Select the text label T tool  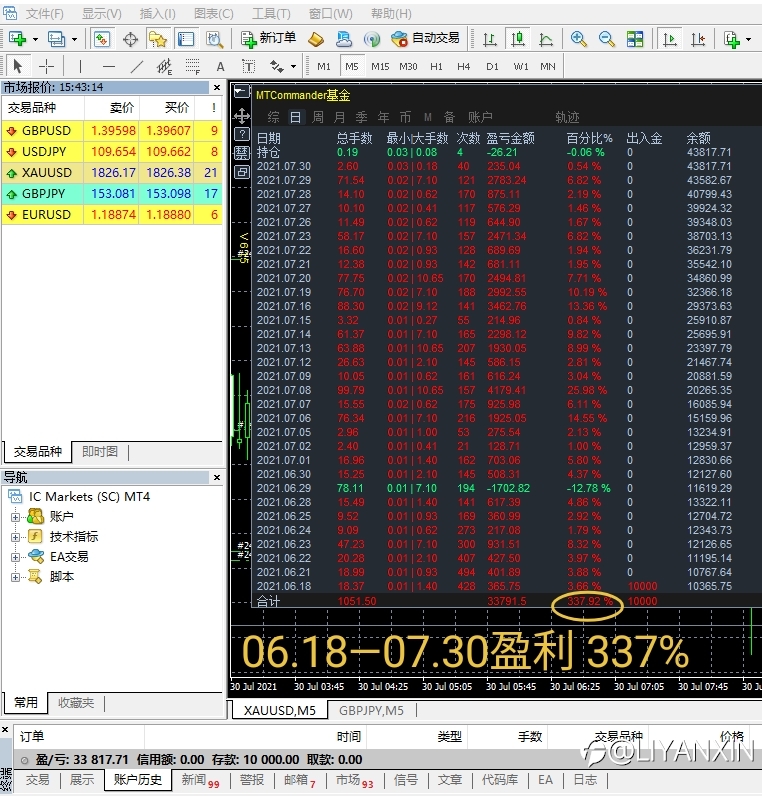248,67
